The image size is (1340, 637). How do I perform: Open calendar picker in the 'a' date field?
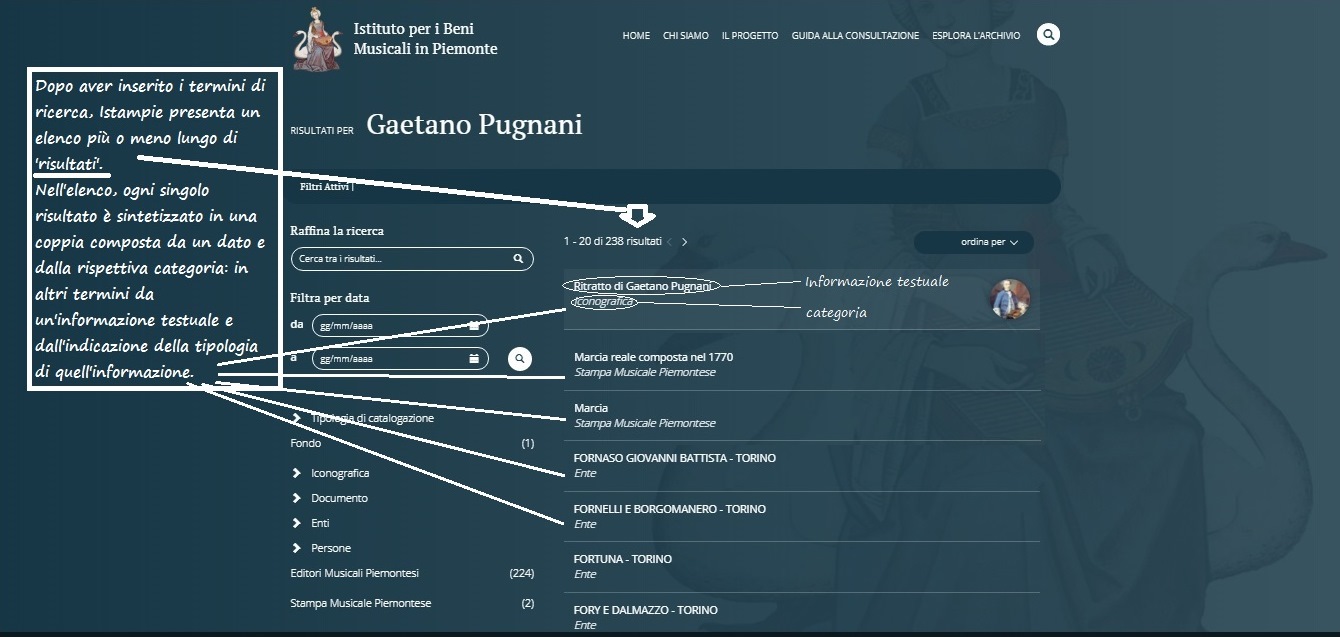(474, 359)
